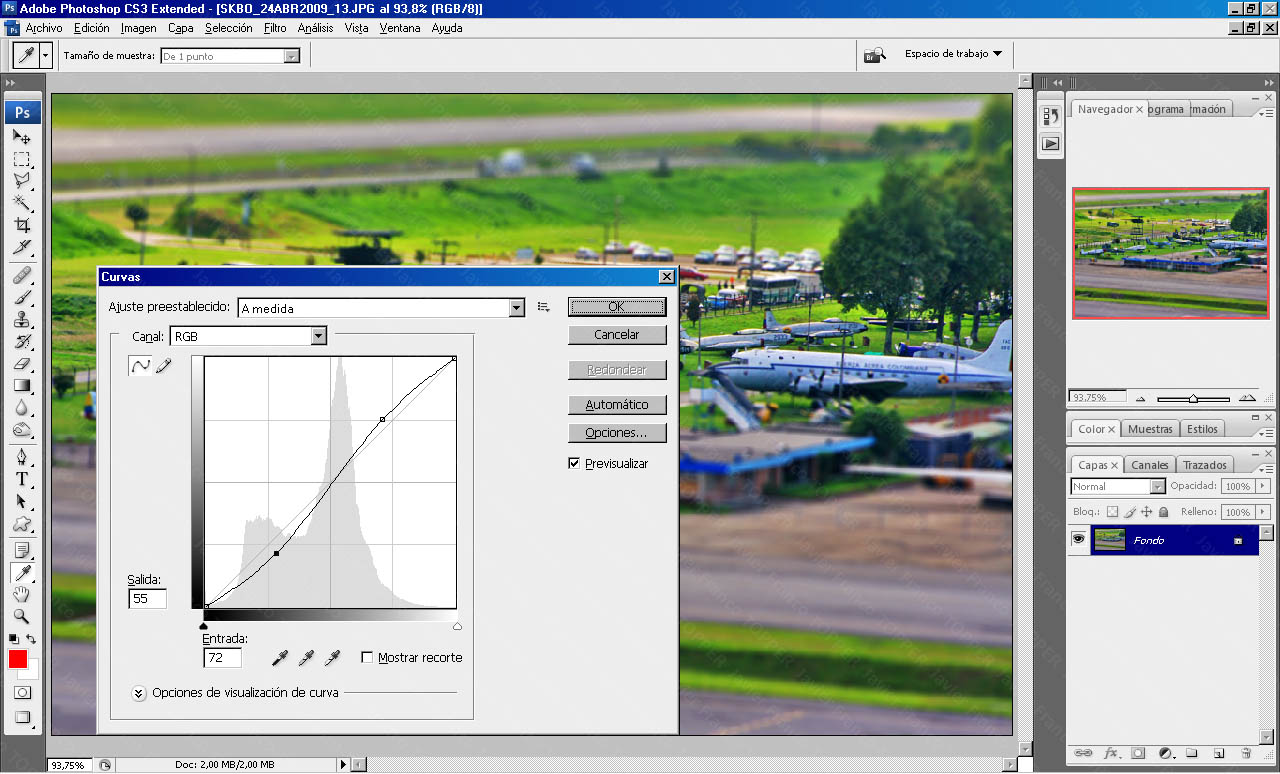
Task: Click the red foreground color swatch
Action: [x=18, y=659]
